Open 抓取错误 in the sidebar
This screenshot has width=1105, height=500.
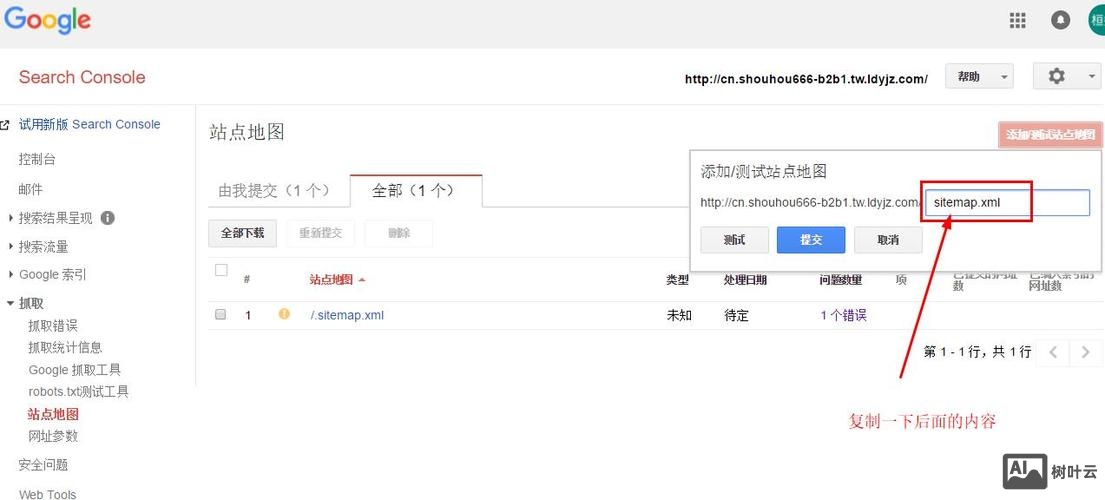tap(53, 326)
